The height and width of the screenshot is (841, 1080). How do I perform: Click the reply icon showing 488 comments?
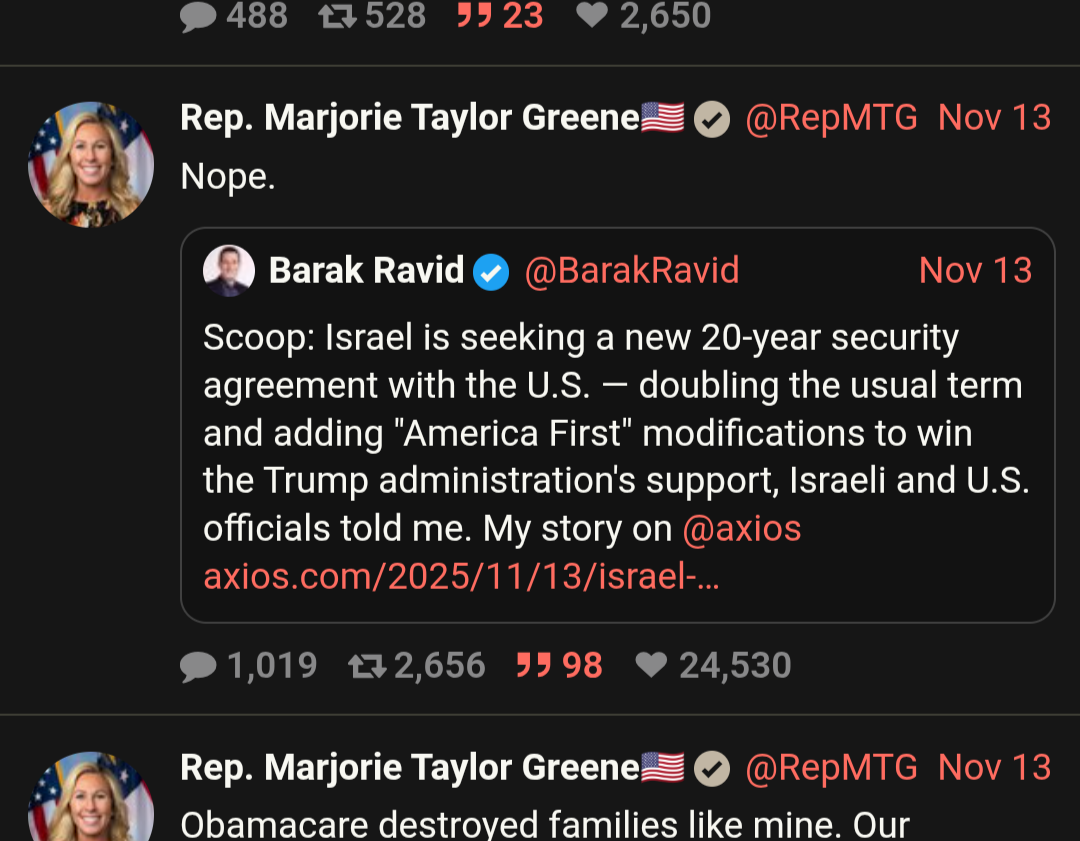pos(199,16)
